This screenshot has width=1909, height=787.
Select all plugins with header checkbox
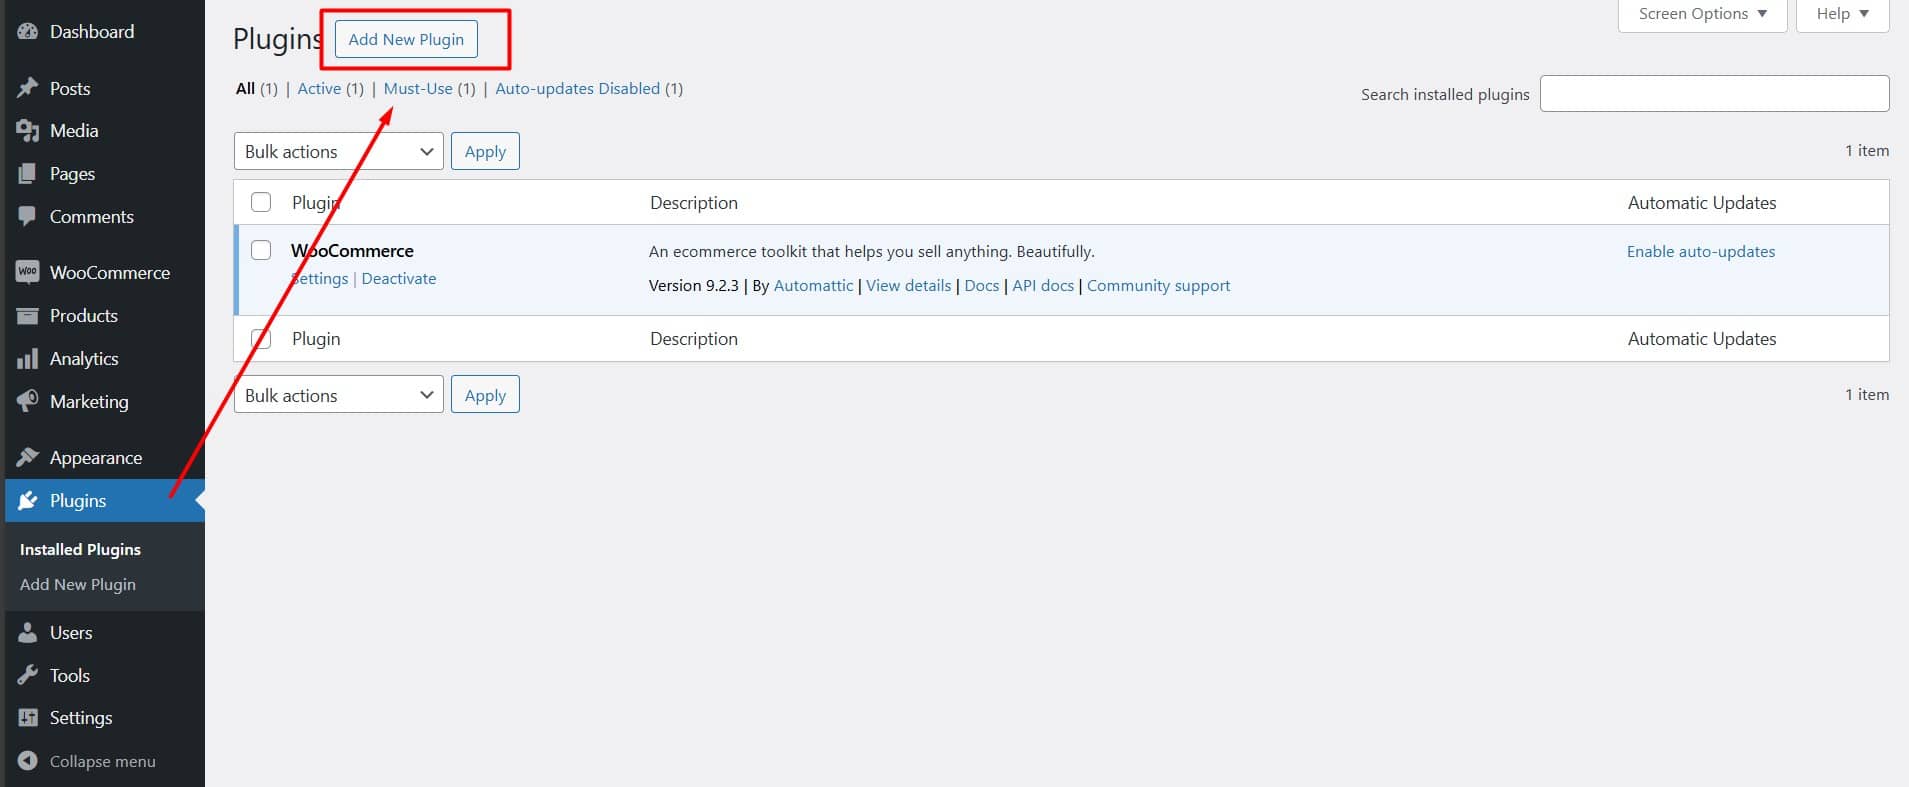(261, 202)
